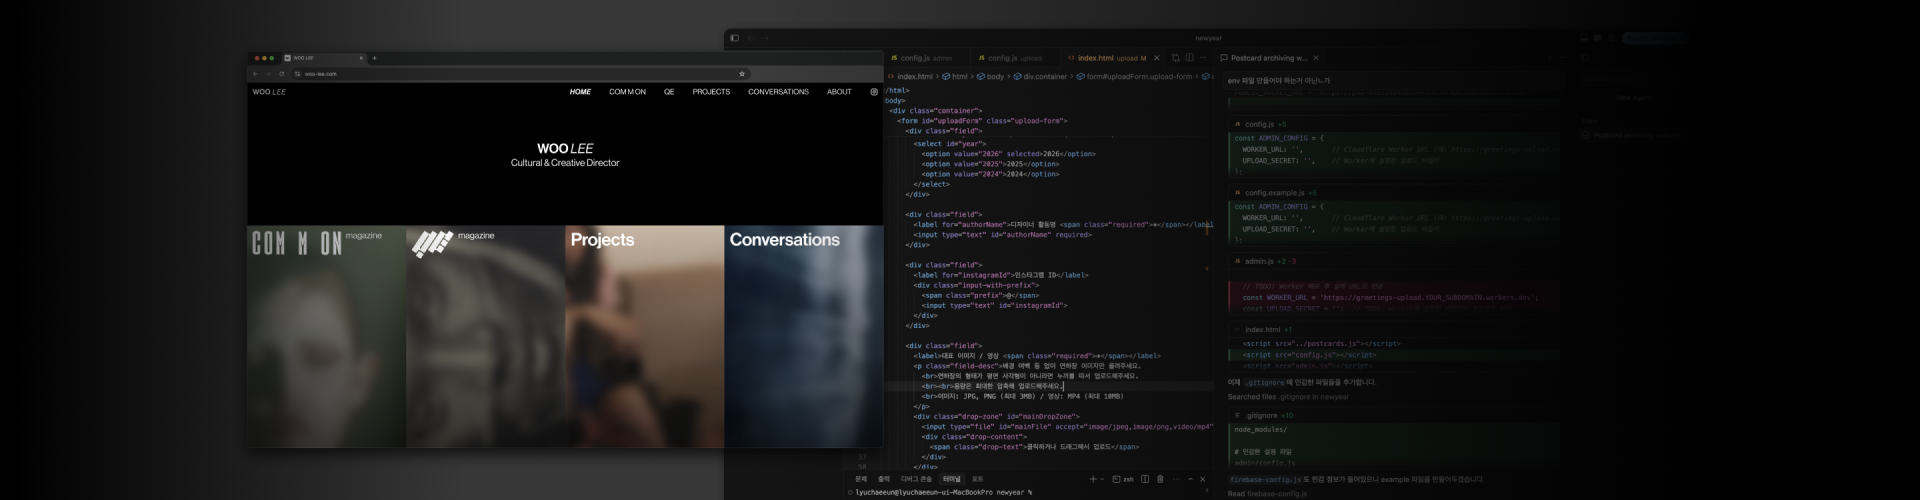Open changes compare icon in editor toolbar

[1175, 58]
